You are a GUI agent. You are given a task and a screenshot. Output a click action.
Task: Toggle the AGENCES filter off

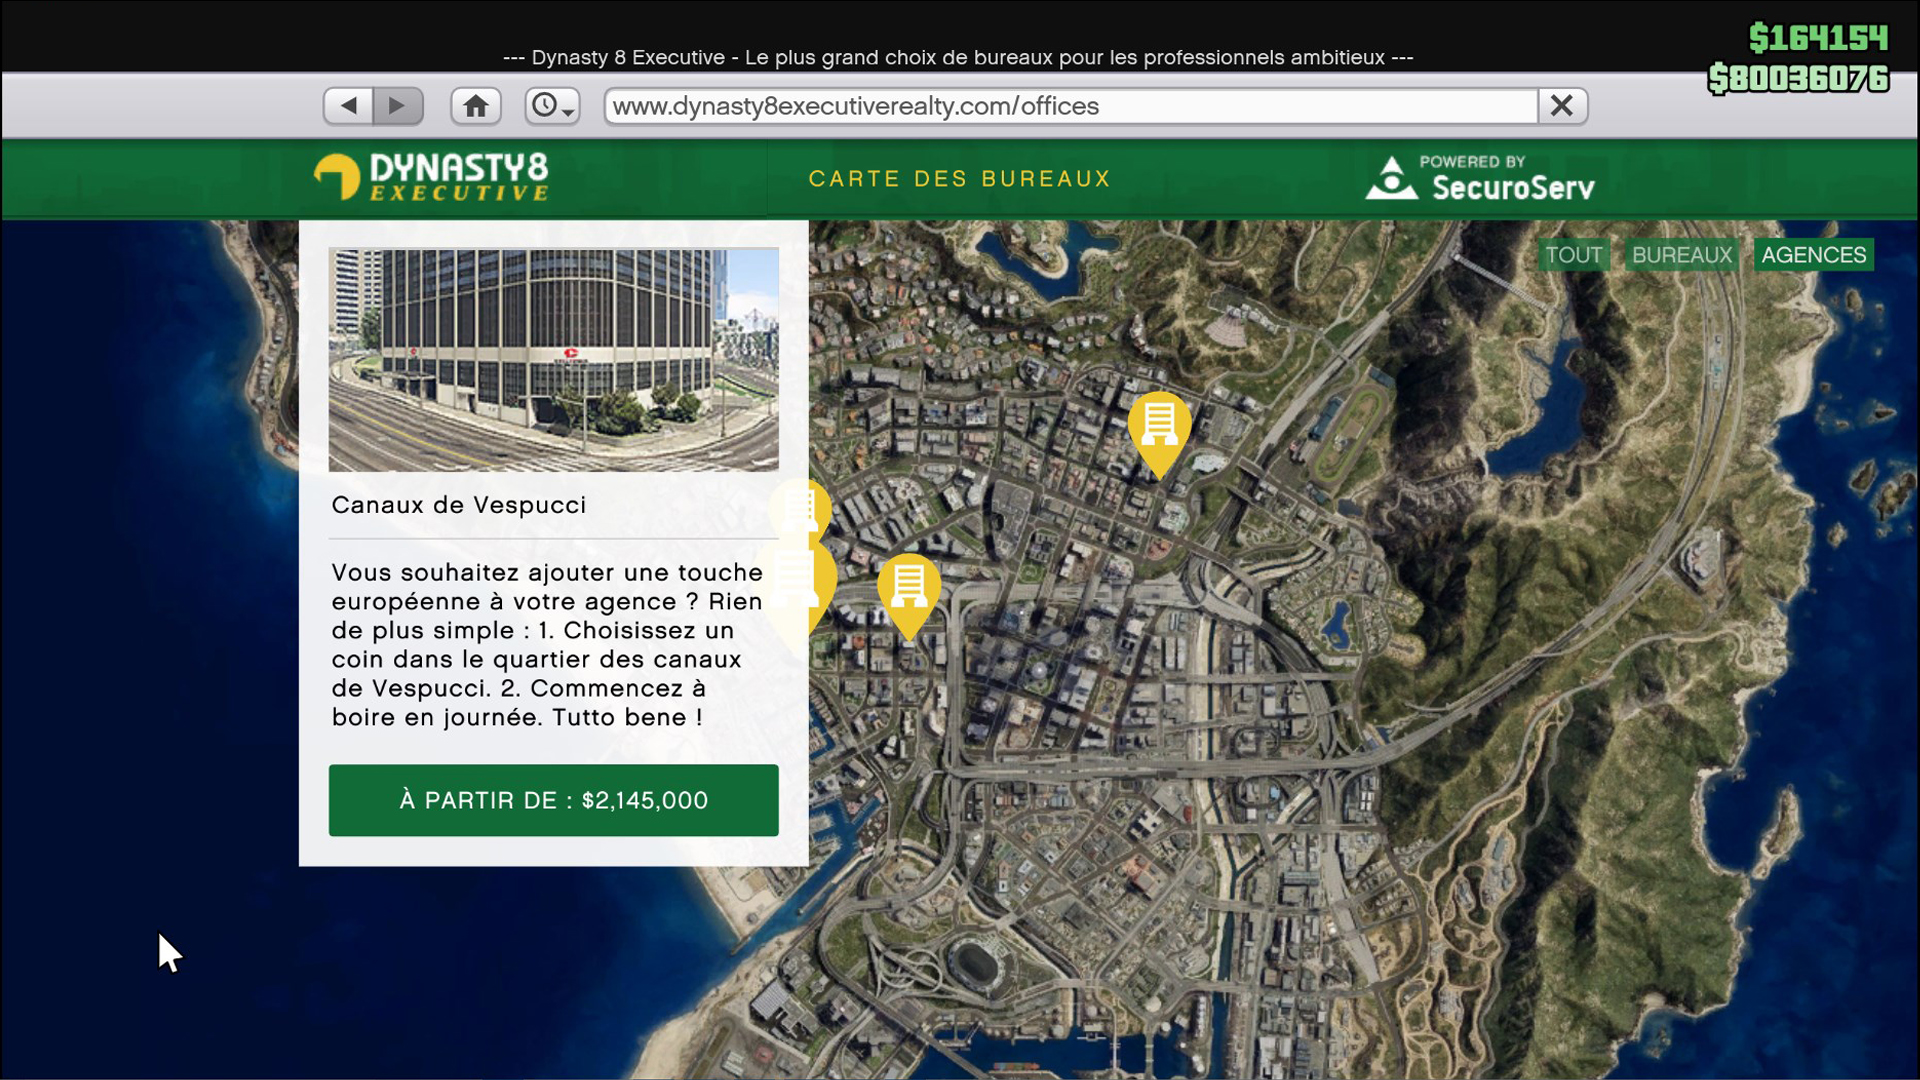pyautogui.click(x=1813, y=255)
